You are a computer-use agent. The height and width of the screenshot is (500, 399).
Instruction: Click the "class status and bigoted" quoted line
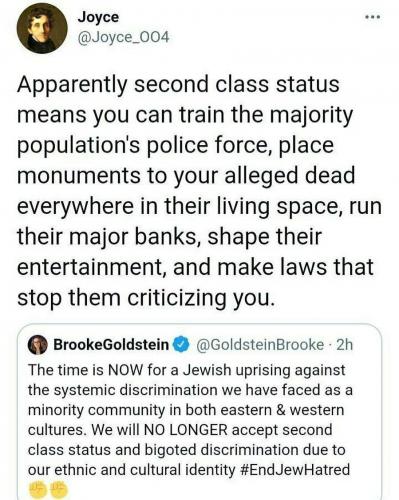[186, 450]
